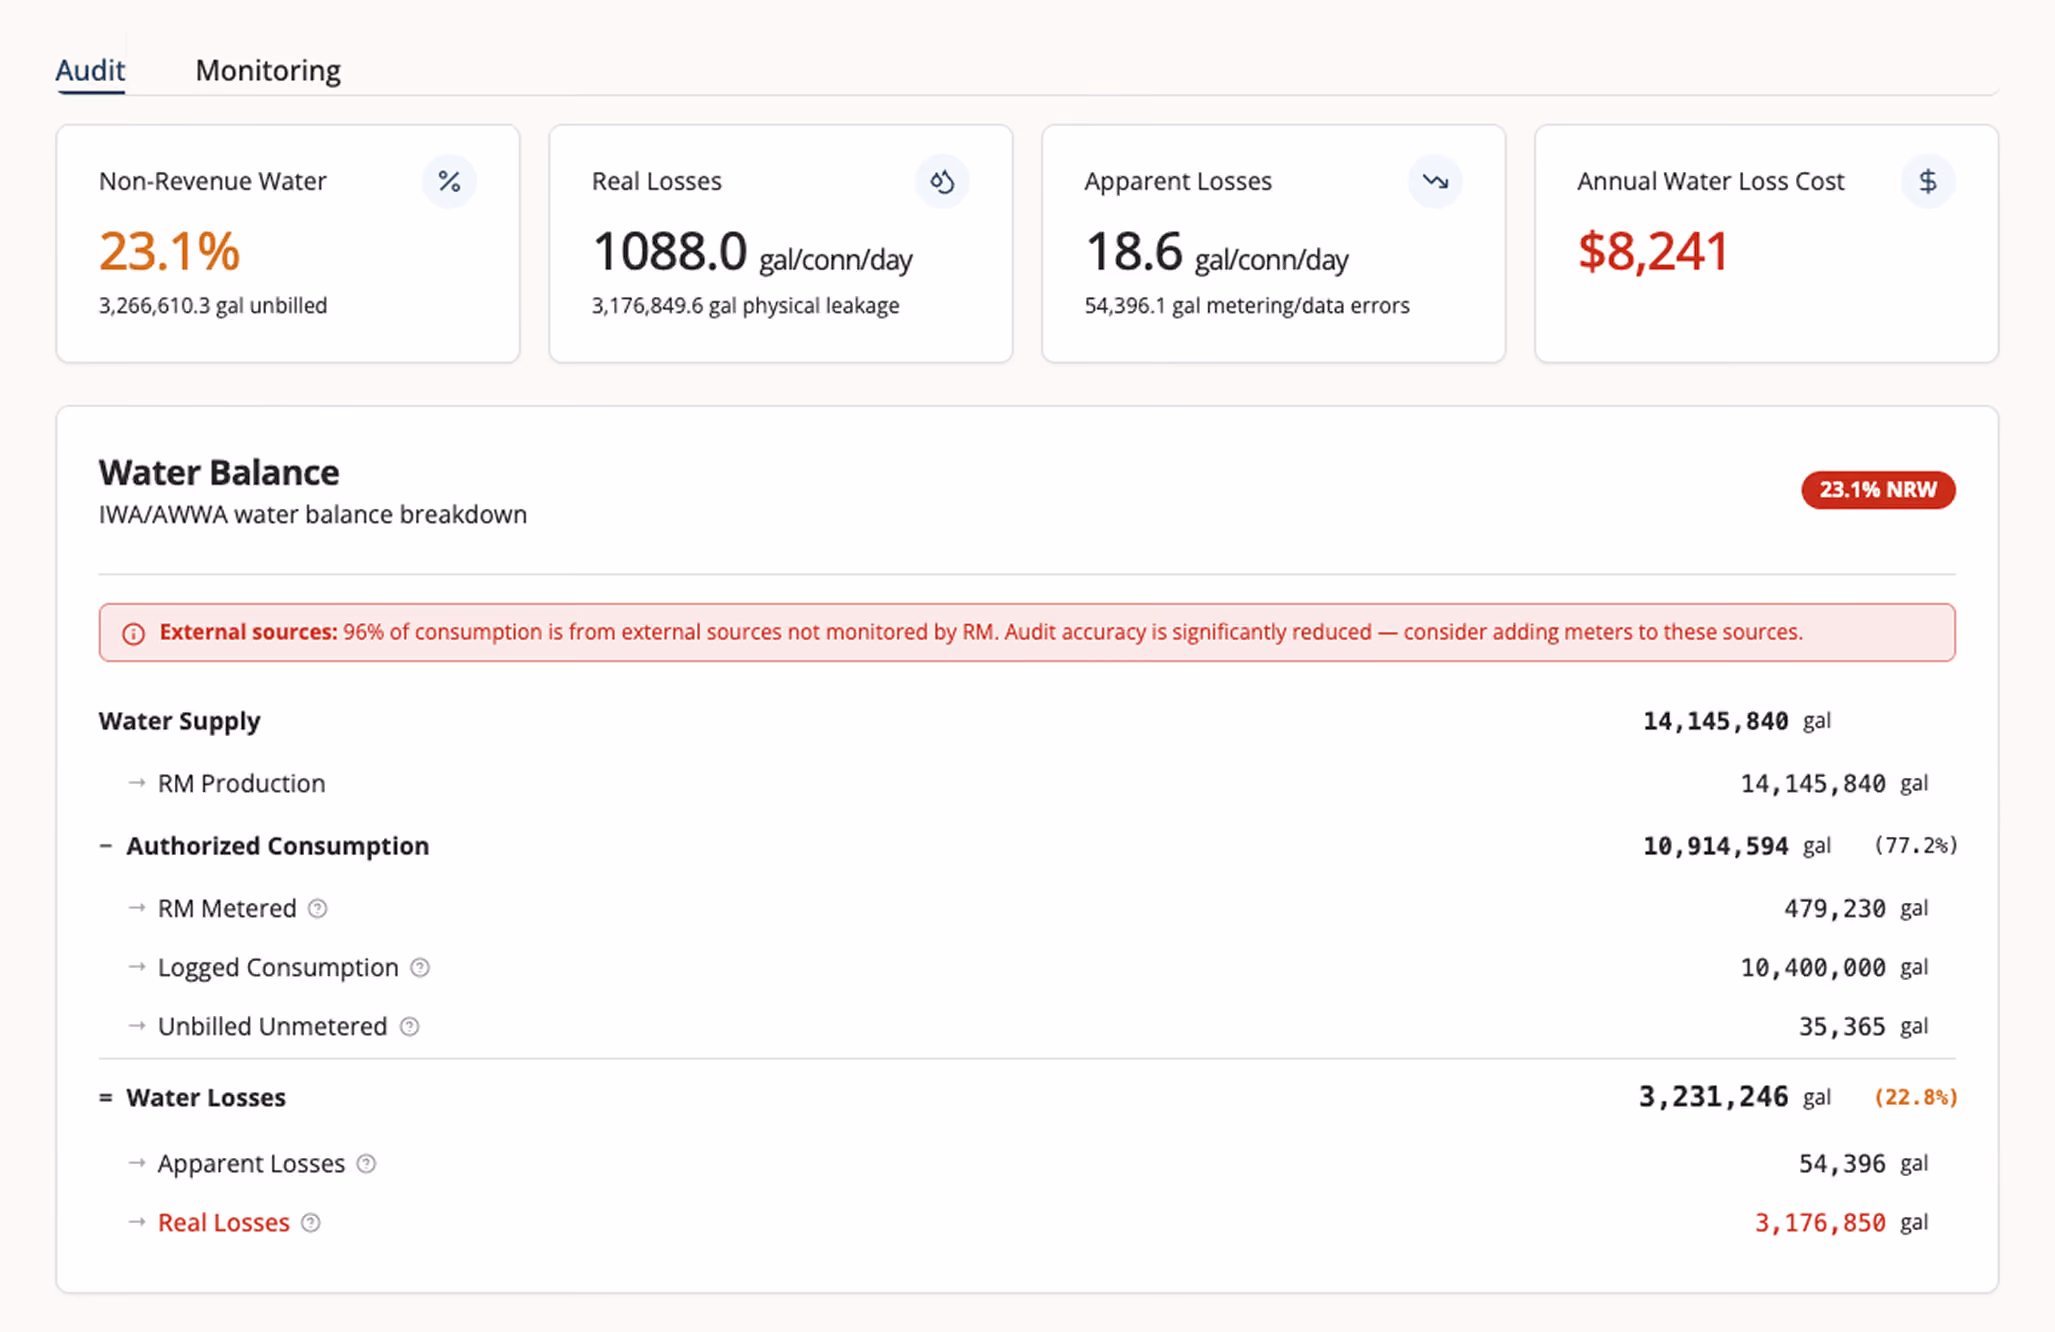Click the 23.1% Non-Revenue Water value

[169, 251]
